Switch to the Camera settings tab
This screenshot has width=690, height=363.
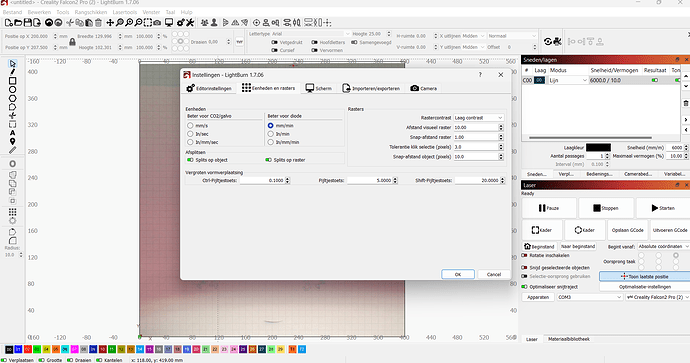pyautogui.click(x=423, y=88)
